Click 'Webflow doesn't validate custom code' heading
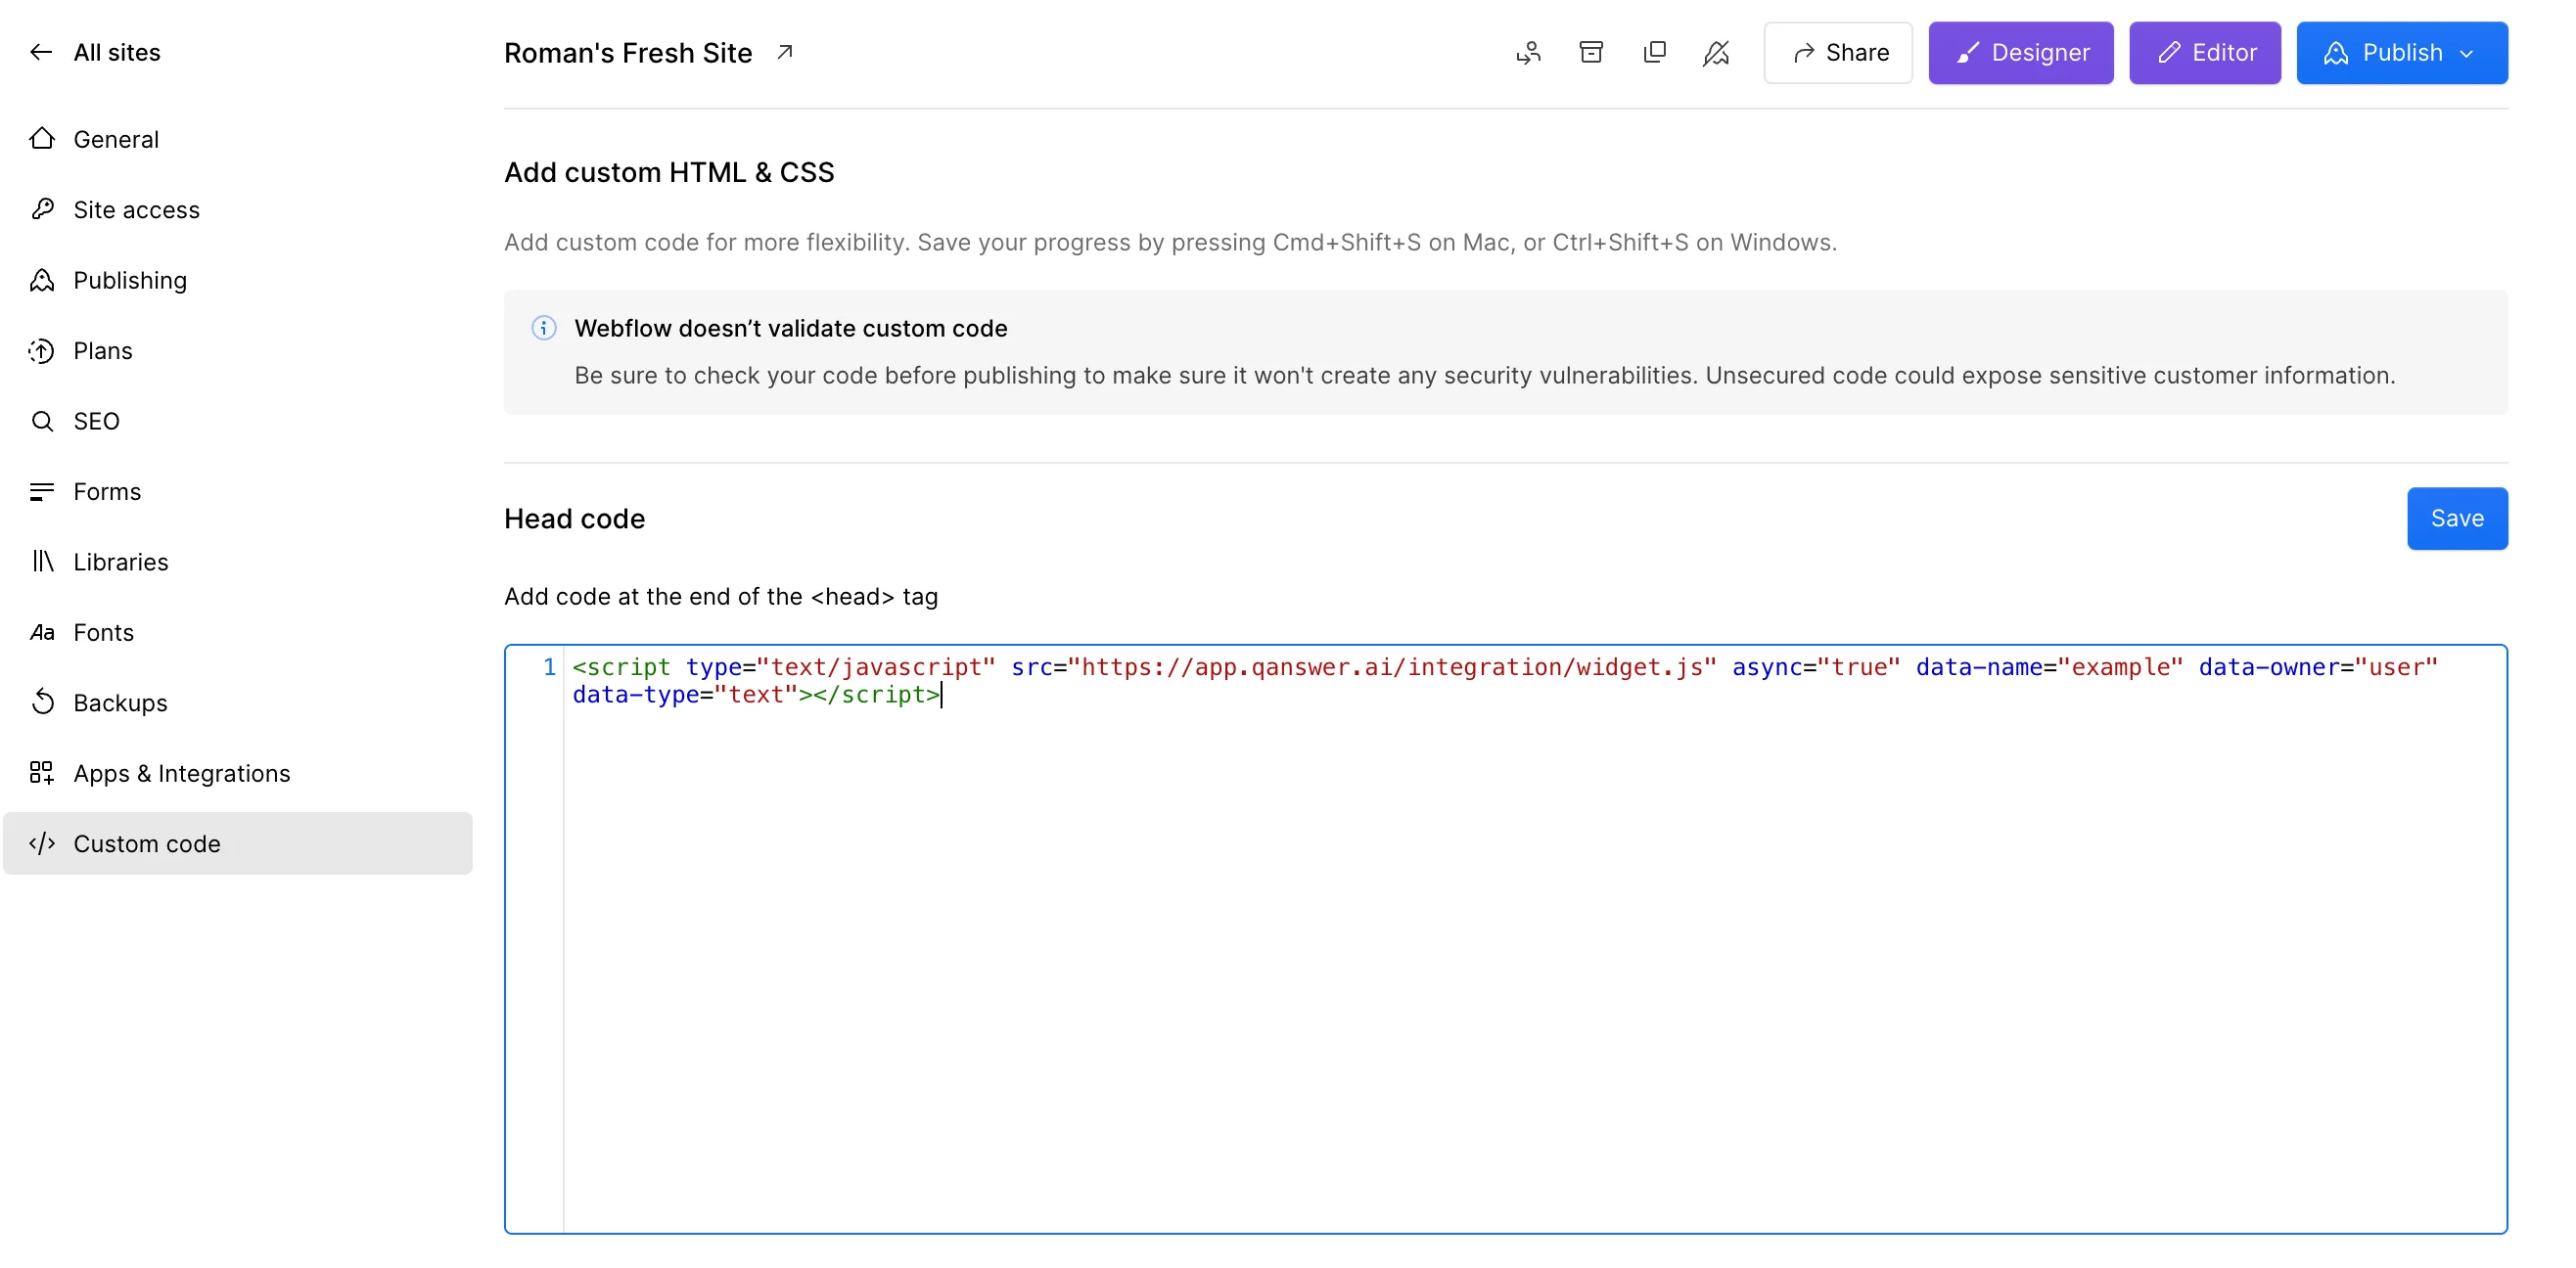Image resolution: width=2576 pixels, height=1268 pixels. click(x=791, y=328)
